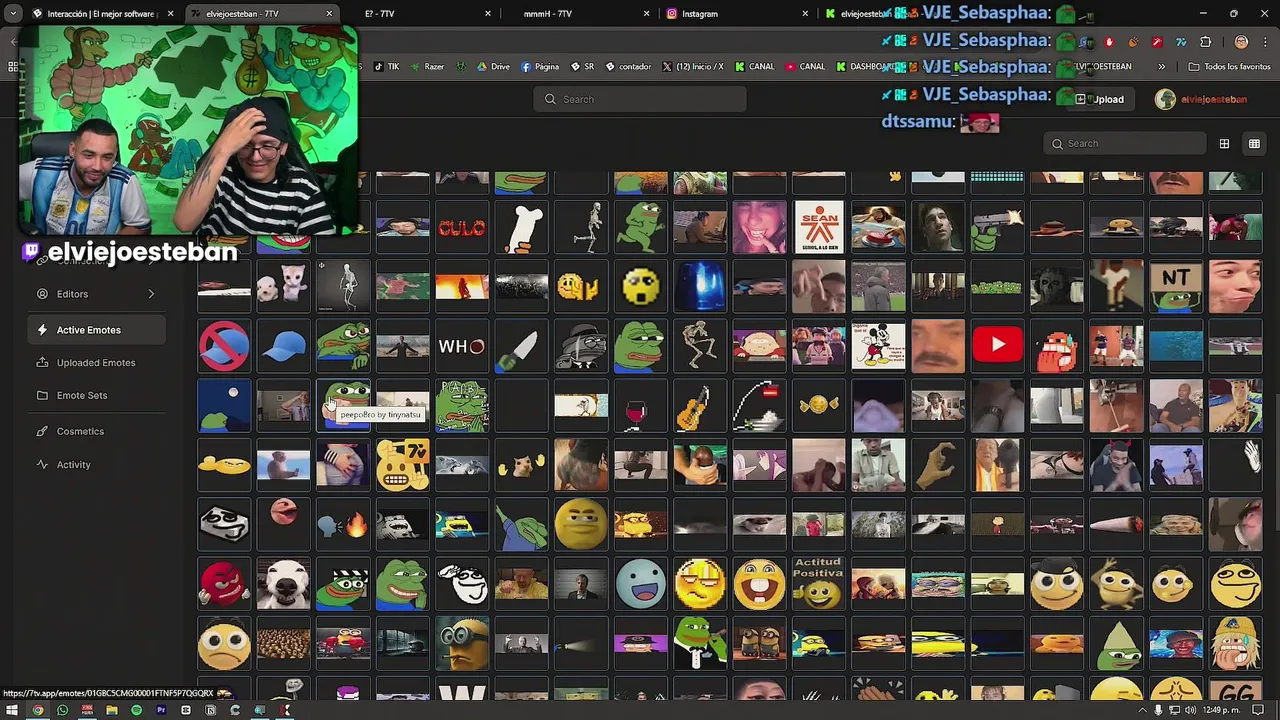Image resolution: width=1280 pixels, height=720 pixels.
Task: Close the 'mmmH - 7TV' tab
Action: click(646, 14)
